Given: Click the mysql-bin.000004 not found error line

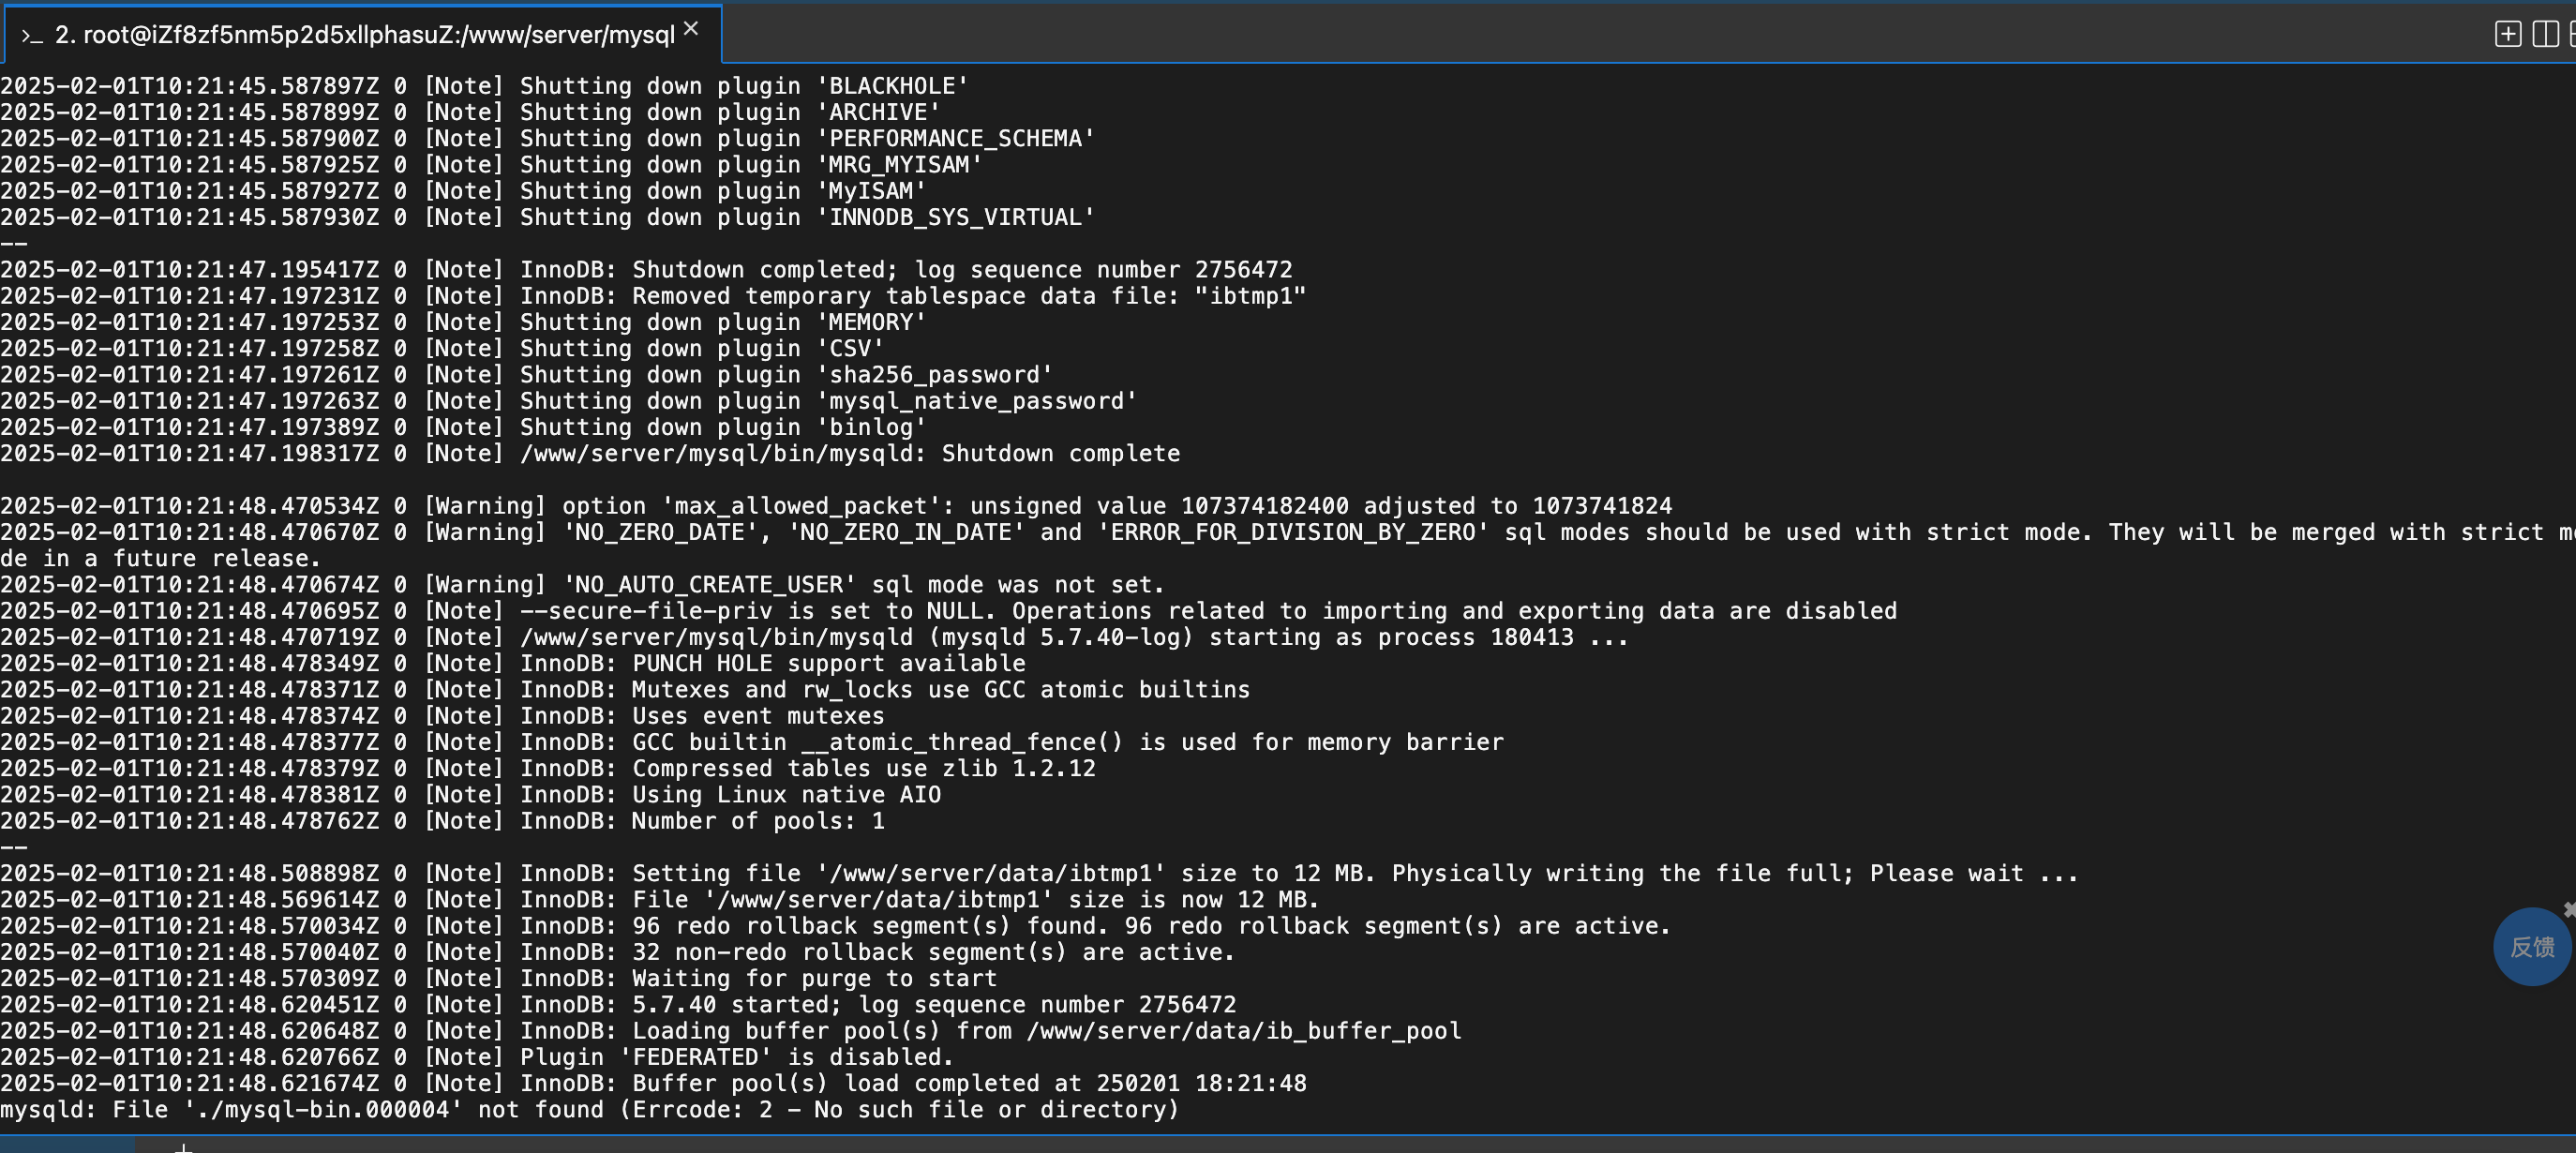Looking at the screenshot, I should pos(590,1110).
